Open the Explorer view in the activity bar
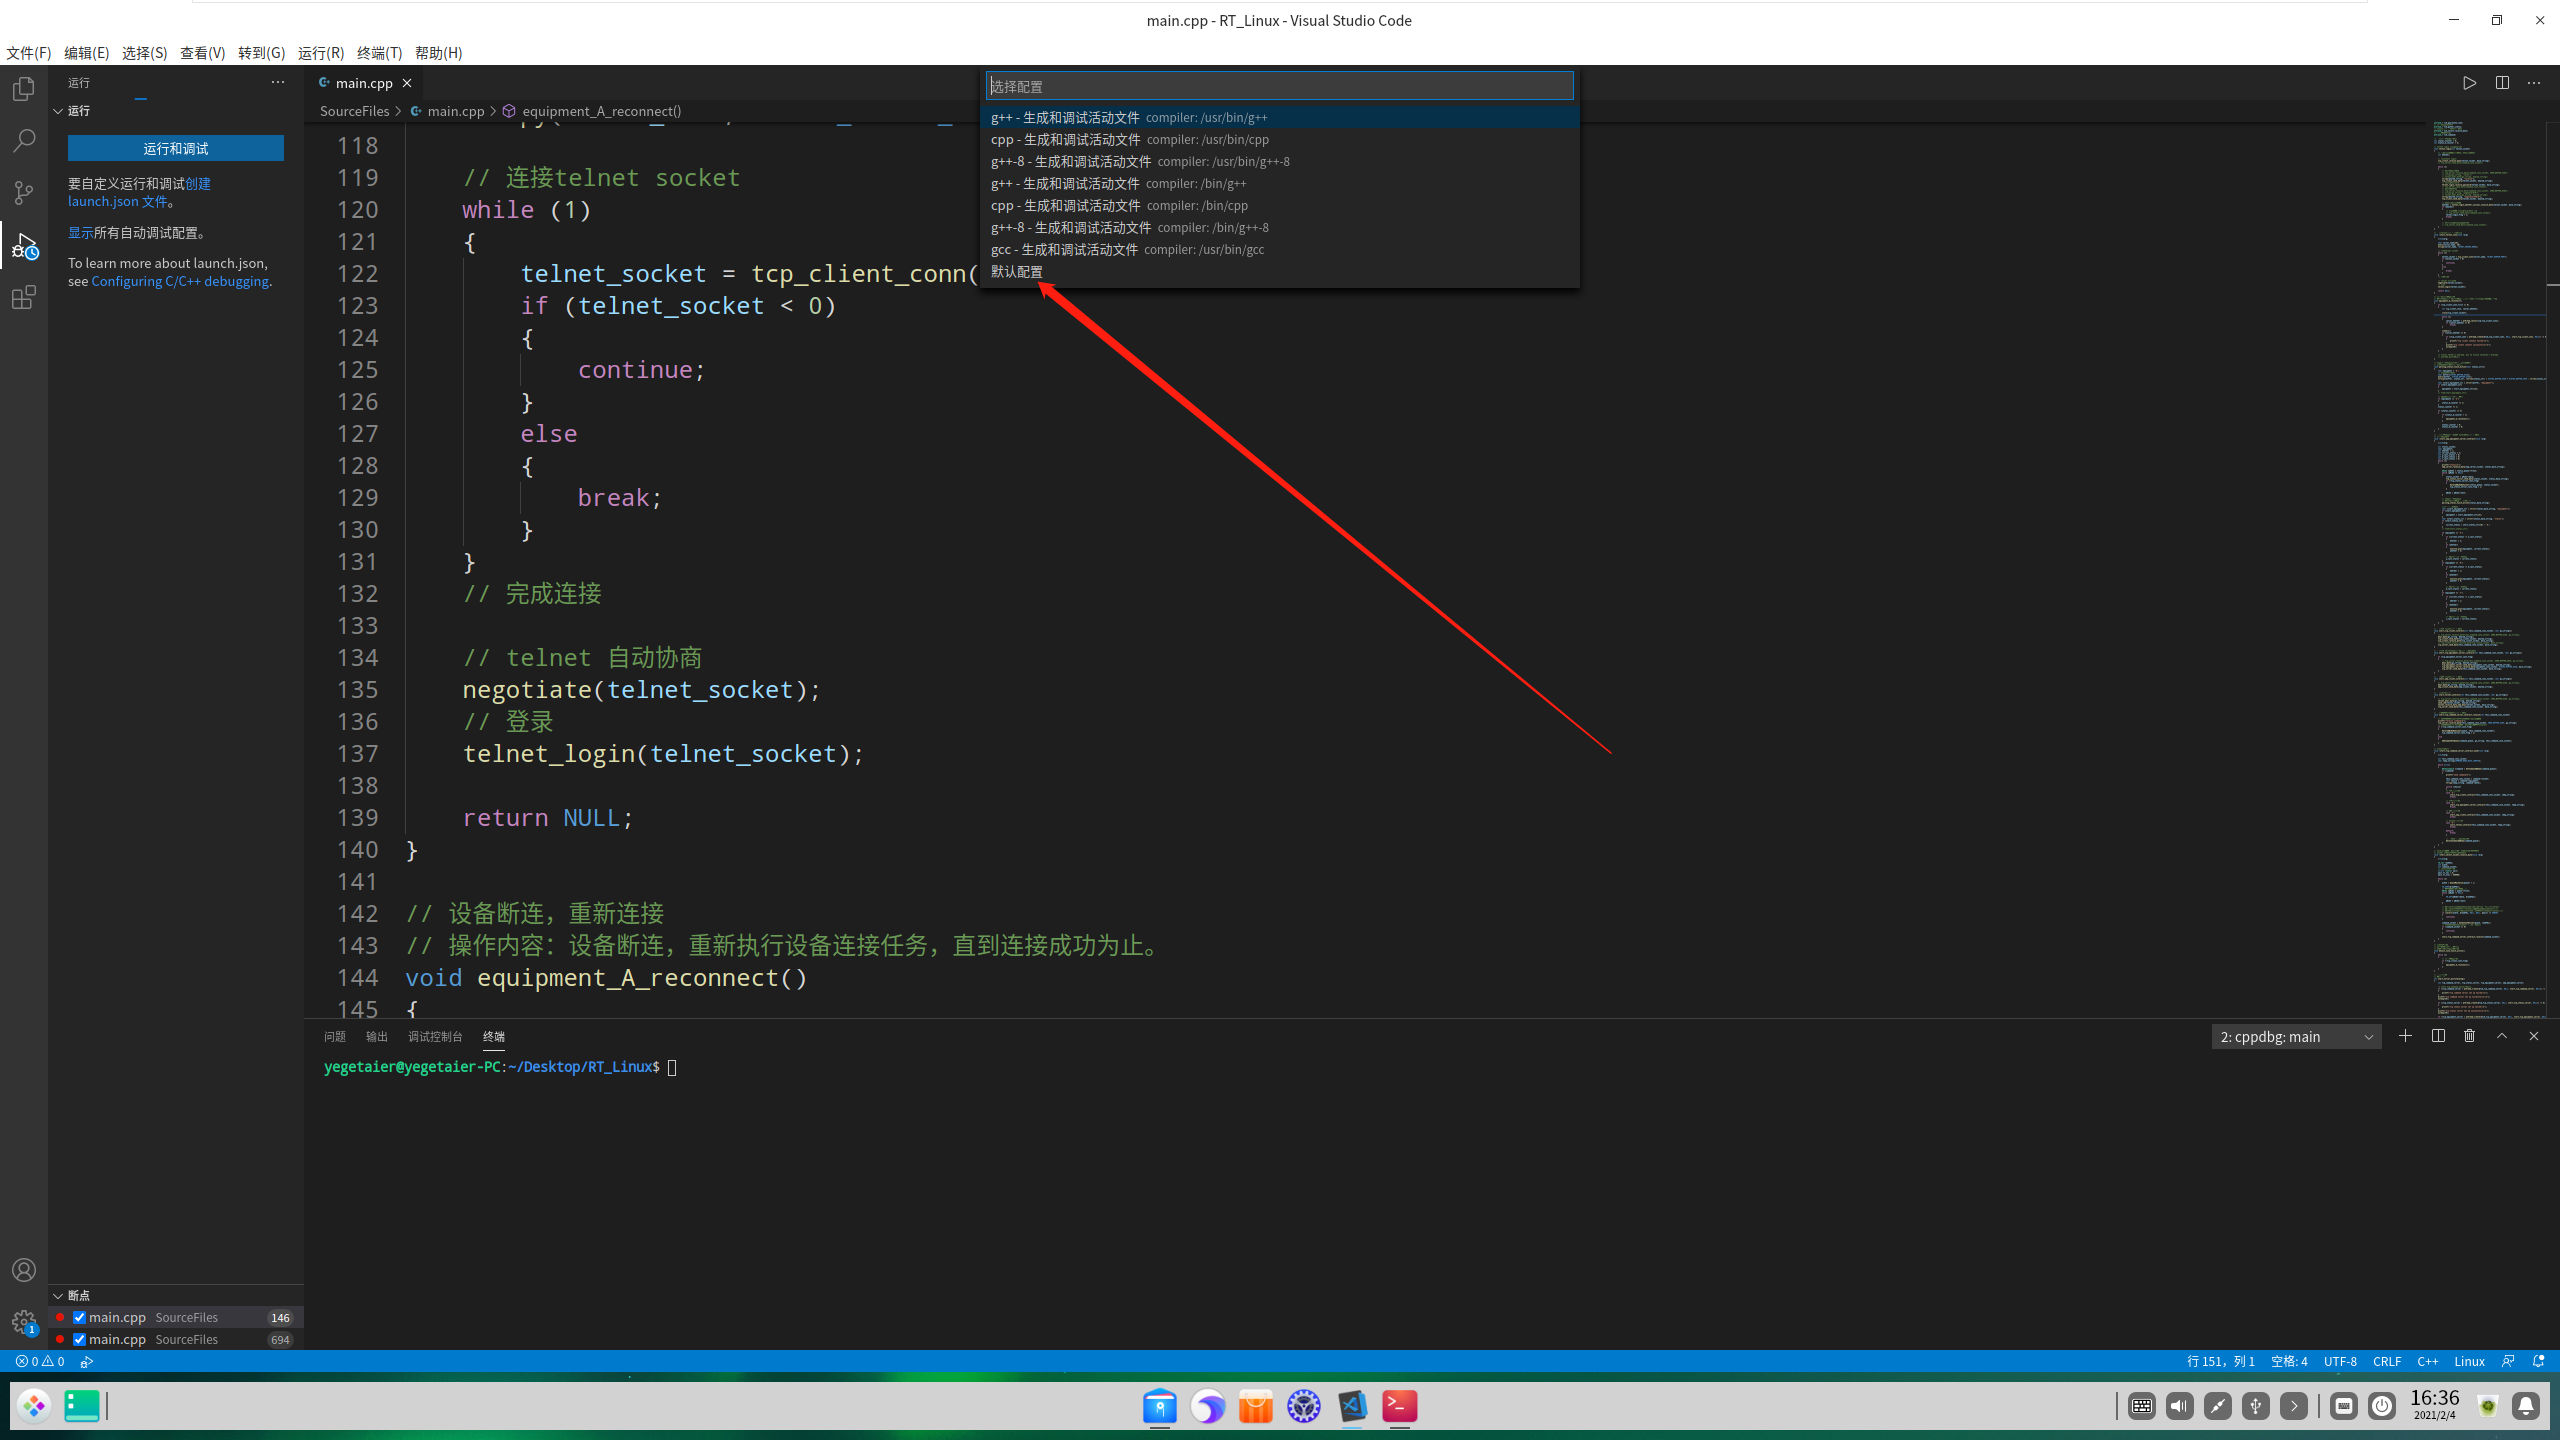Viewport: 2560px width, 1440px height. coord(24,89)
